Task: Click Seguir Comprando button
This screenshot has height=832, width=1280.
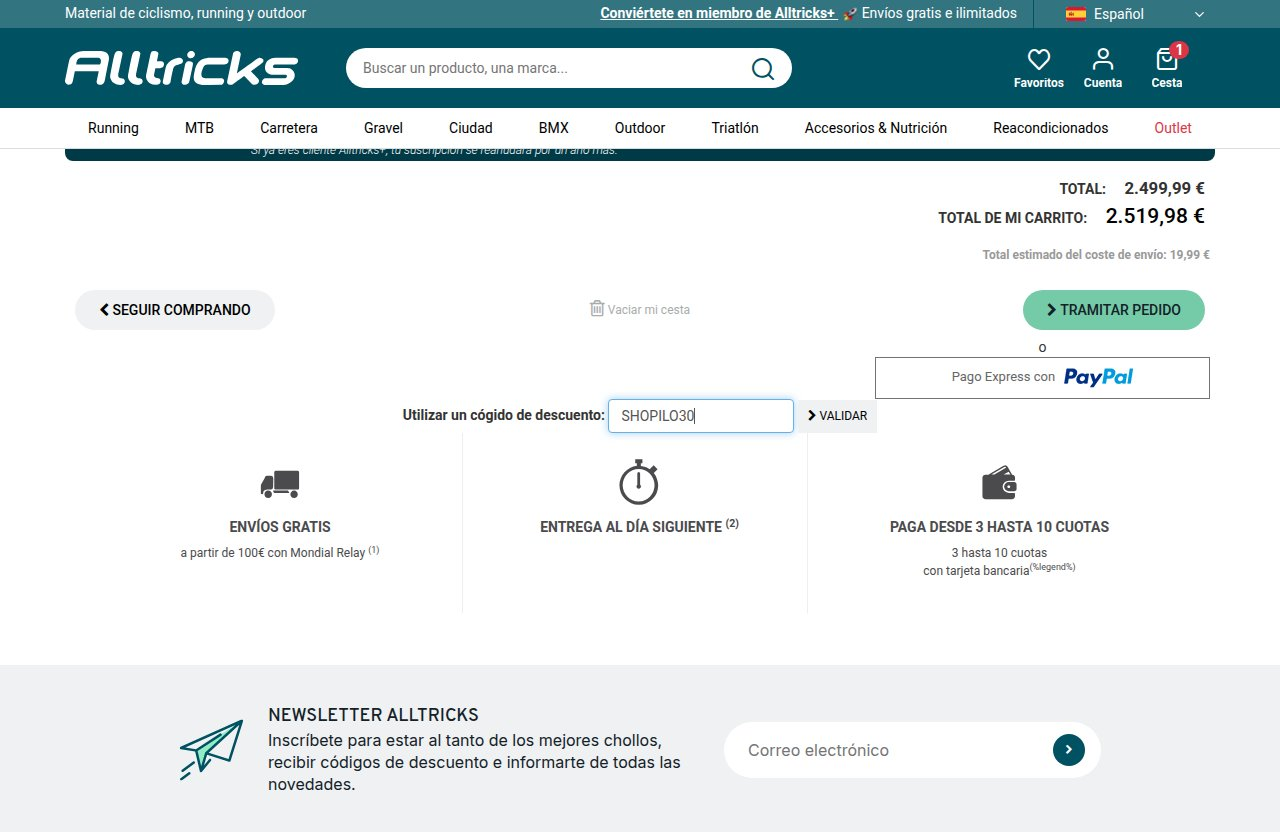Action: (175, 310)
